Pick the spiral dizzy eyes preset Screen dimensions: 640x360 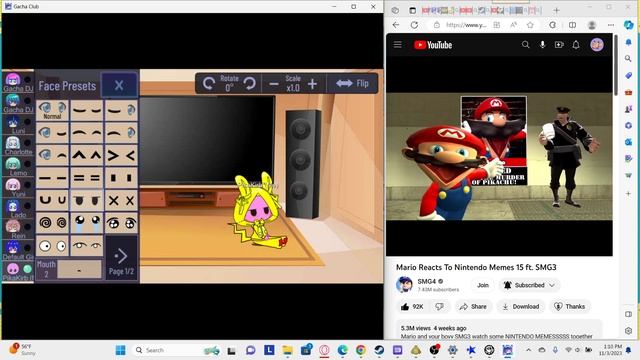coord(52,223)
